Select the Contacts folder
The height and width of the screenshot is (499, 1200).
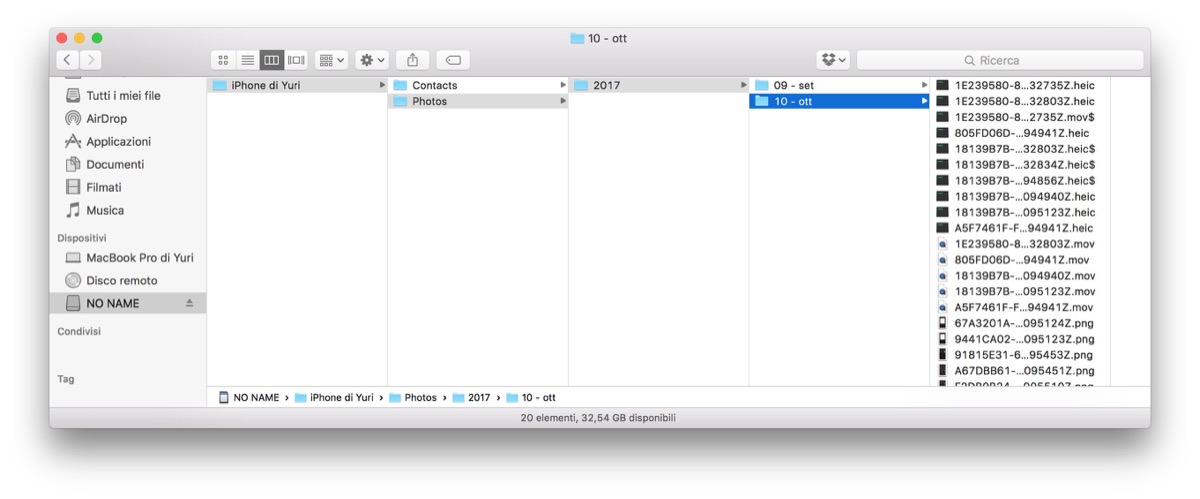pos(478,85)
